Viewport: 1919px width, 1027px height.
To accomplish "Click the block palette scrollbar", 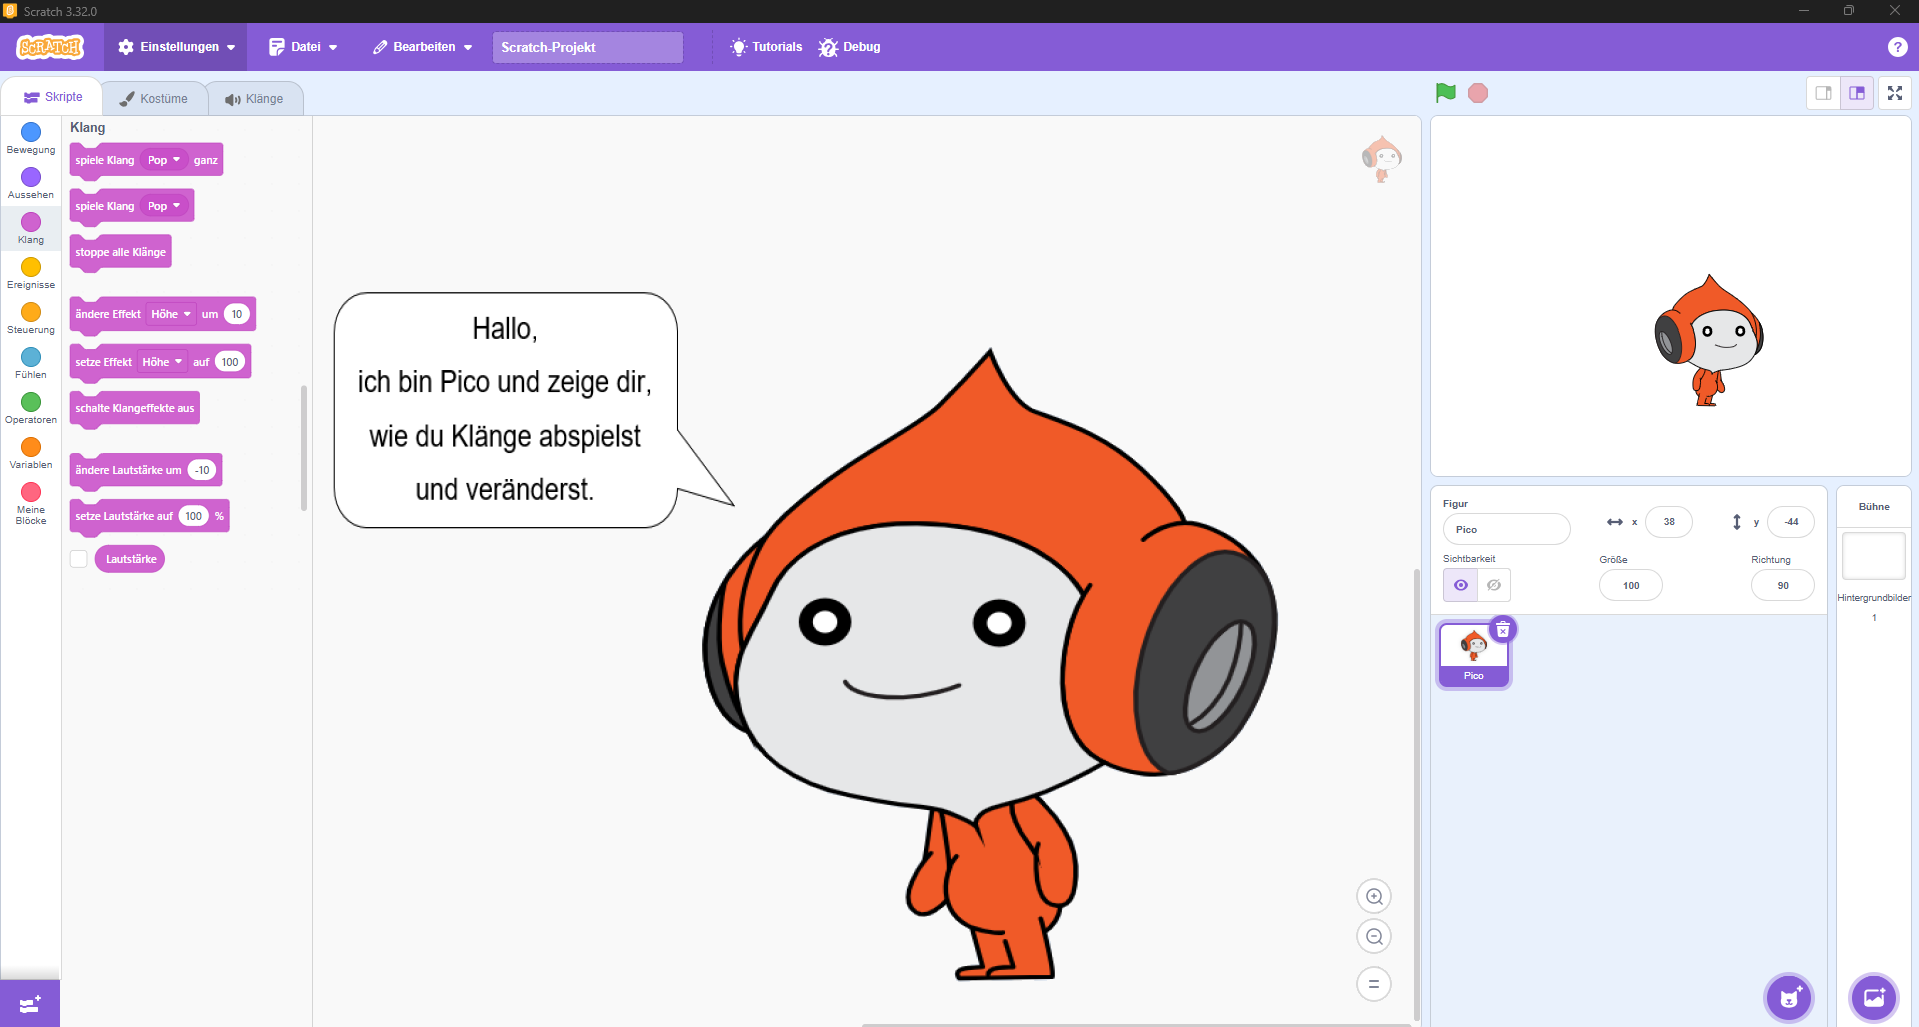I will [304, 447].
